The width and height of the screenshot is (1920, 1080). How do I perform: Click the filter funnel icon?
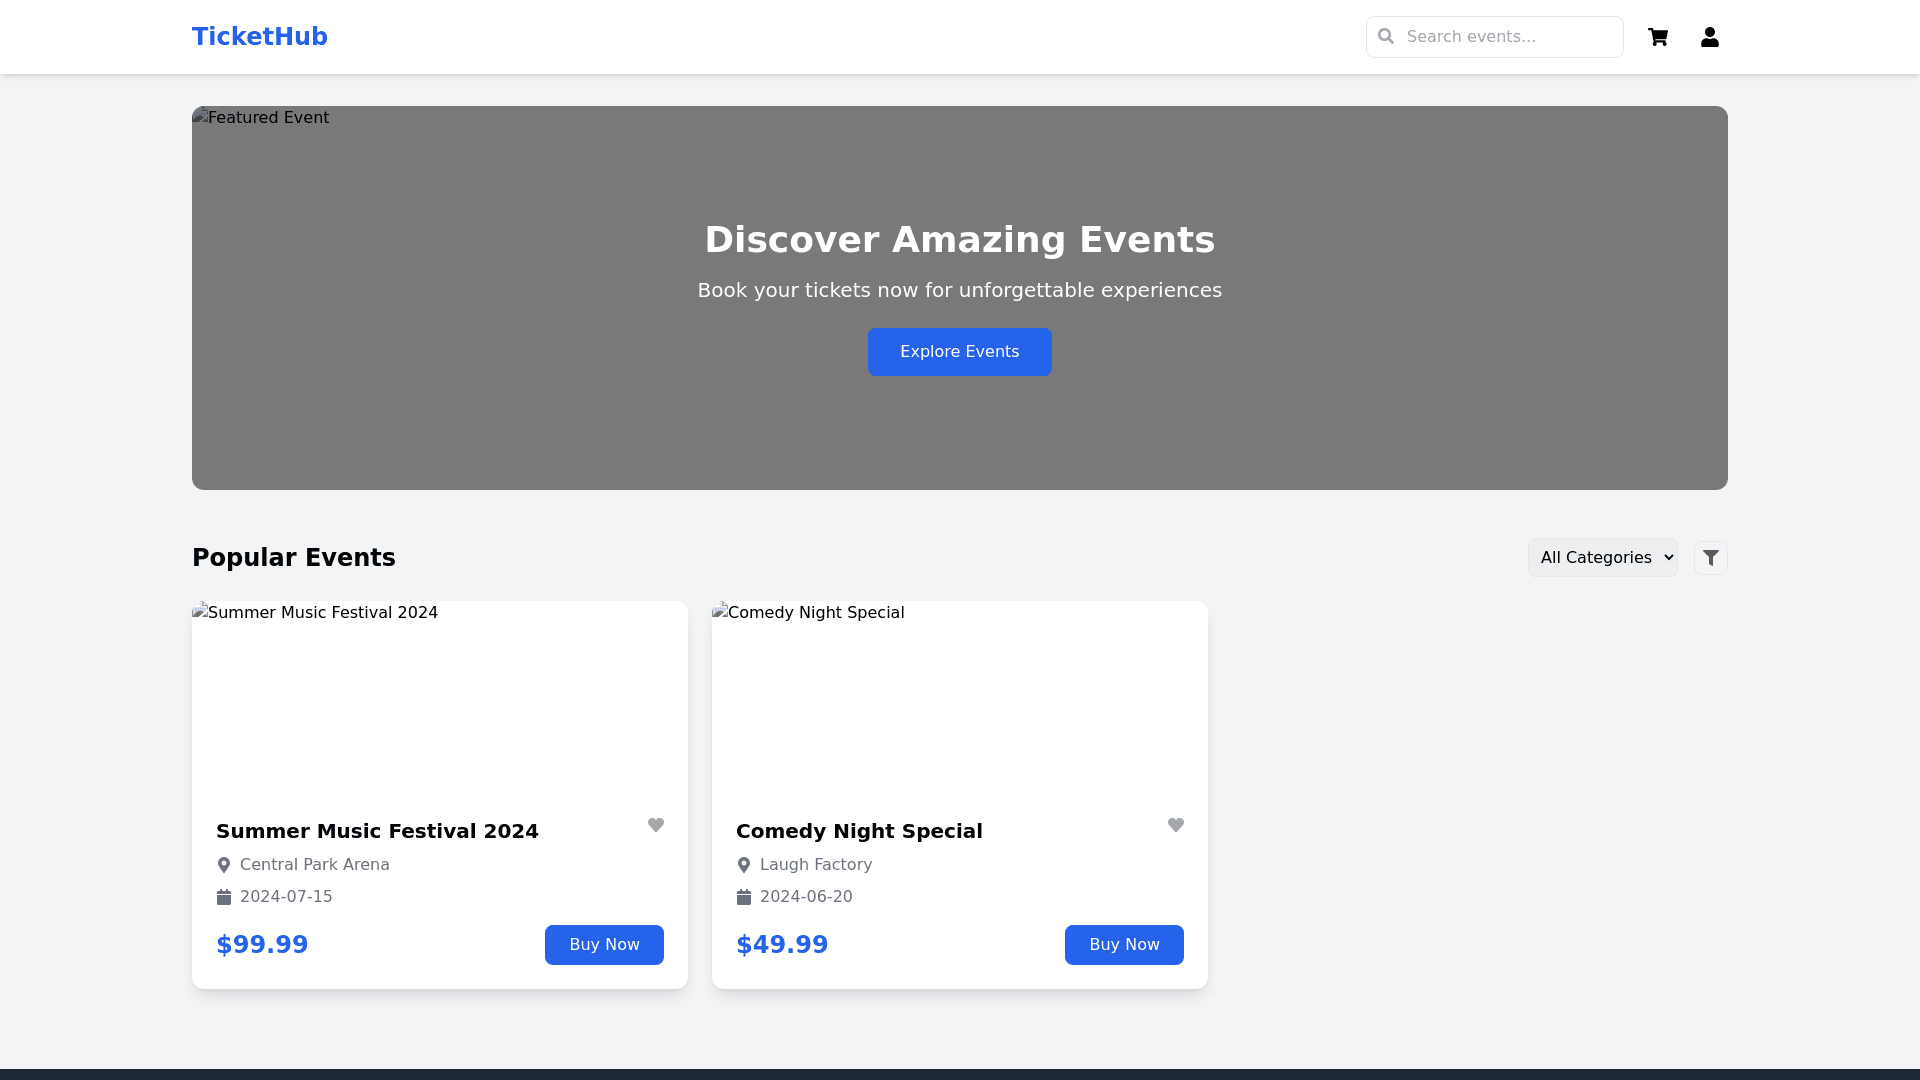[1711, 558]
